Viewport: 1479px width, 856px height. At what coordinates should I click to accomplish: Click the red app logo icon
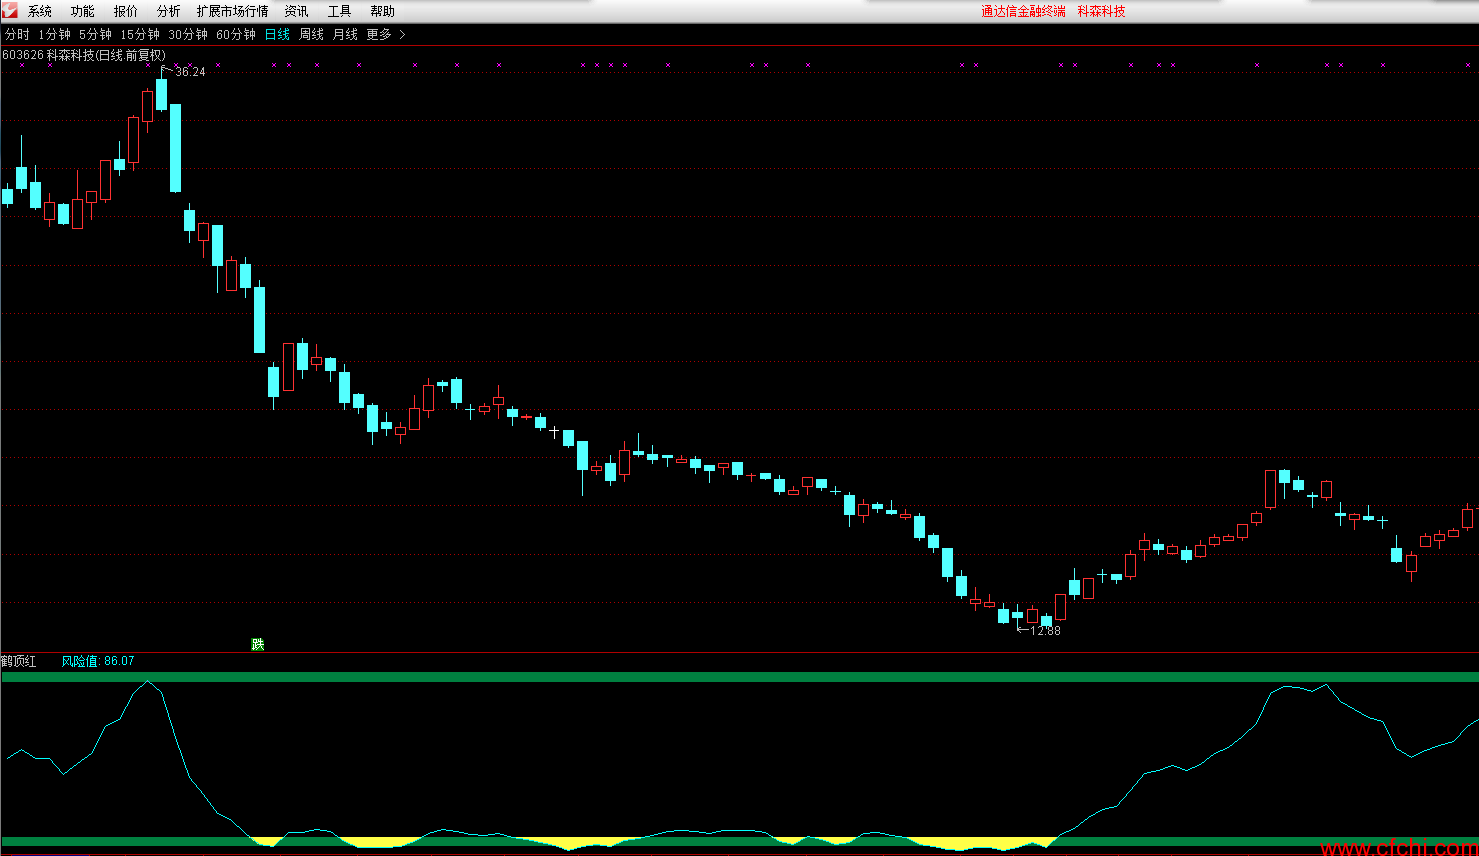(9, 10)
